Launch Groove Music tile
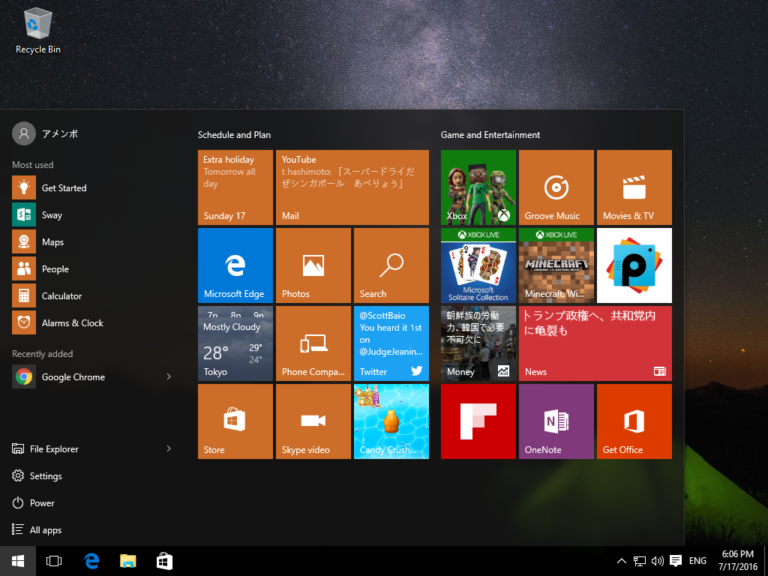768x576 pixels. pyautogui.click(x=556, y=188)
